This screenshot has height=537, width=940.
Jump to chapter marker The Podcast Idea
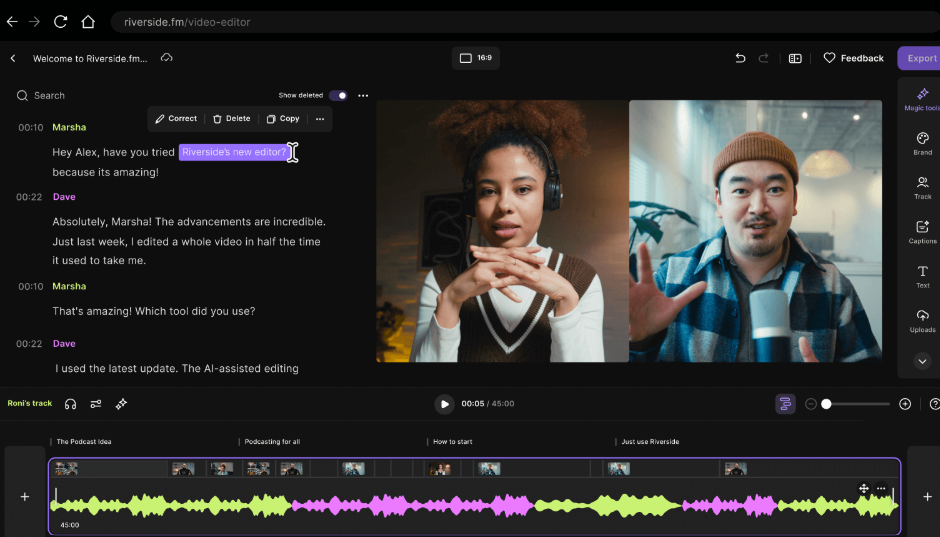(83, 442)
